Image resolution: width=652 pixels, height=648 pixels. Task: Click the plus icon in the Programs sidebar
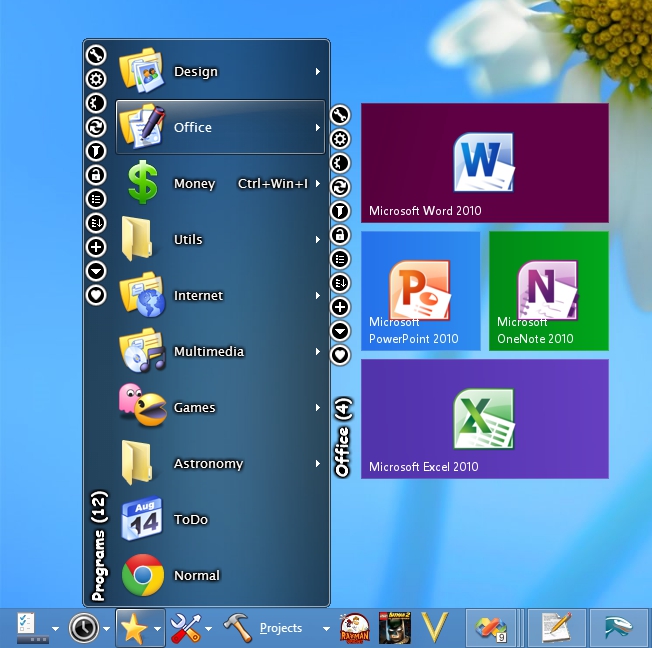(96, 247)
